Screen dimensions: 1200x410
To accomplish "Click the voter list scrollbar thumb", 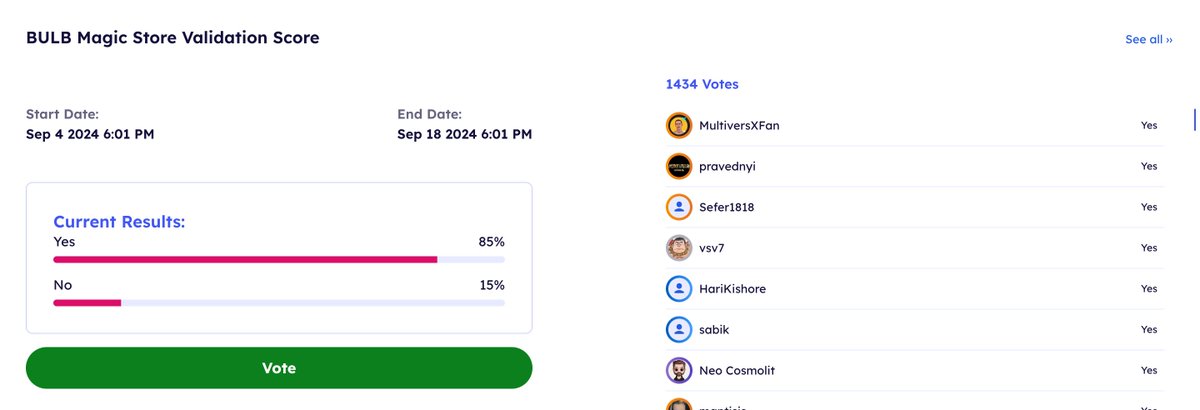I will pyautogui.click(x=1195, y=119).
